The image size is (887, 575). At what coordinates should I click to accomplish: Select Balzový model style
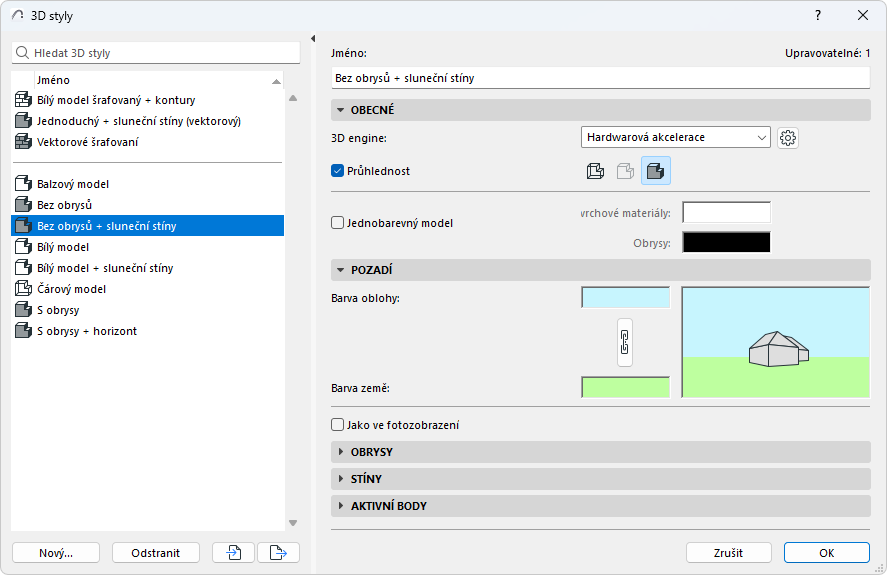(147, 183)
